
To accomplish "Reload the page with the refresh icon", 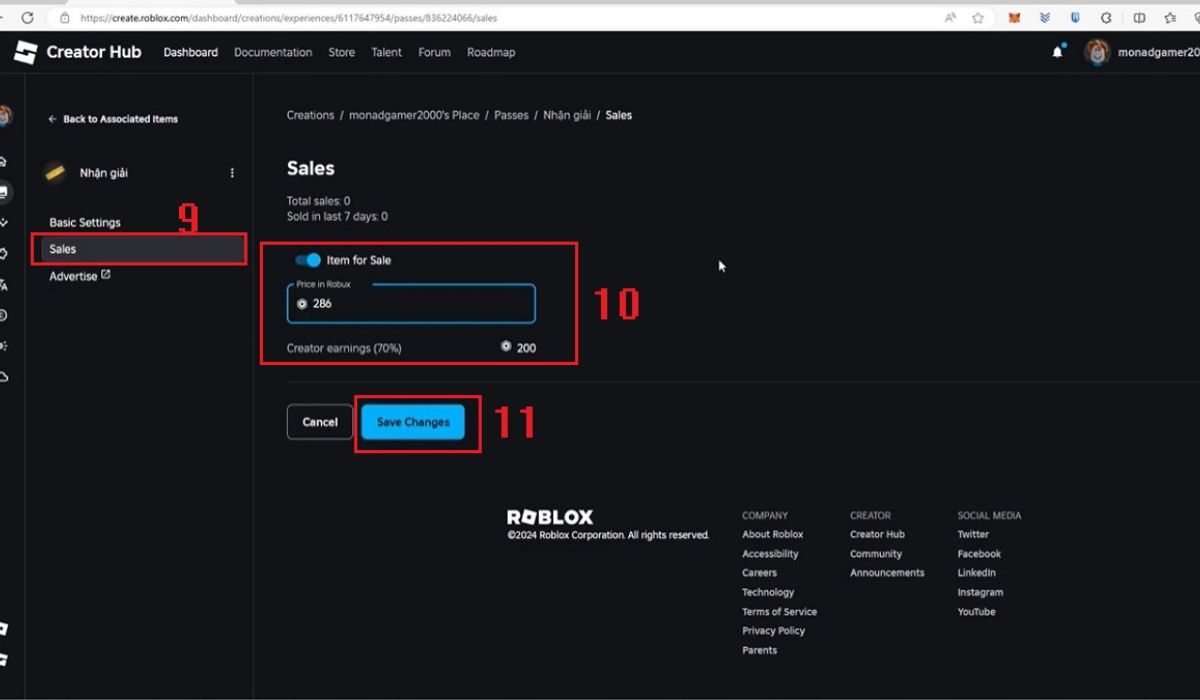I will (27, 18).
